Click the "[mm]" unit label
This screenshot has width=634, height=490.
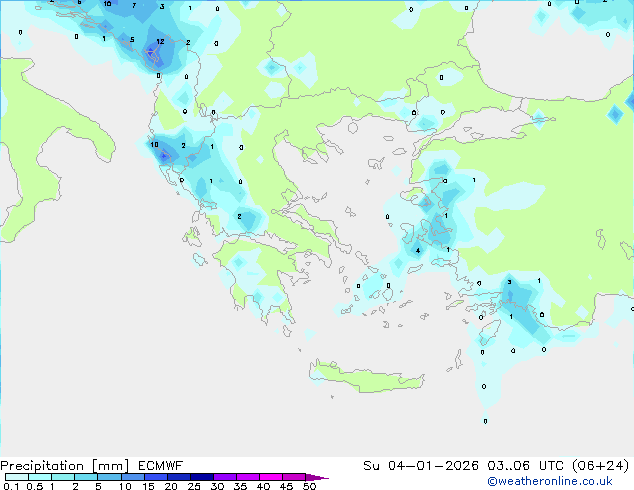coord(111,466)
